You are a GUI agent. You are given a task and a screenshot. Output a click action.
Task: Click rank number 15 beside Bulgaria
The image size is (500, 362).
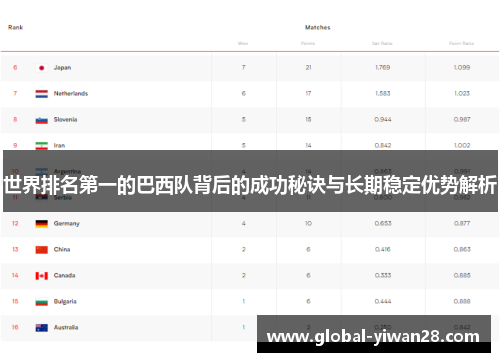(x=15, y=301)
